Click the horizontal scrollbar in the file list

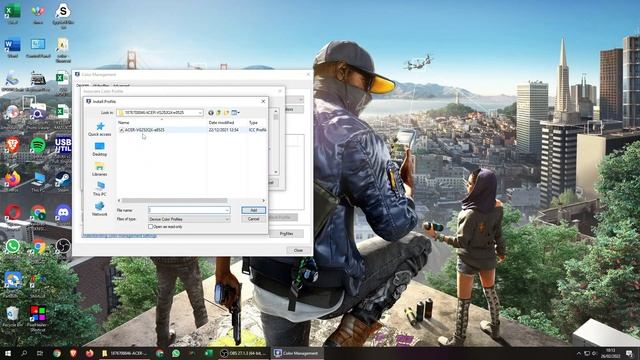[174, 200]
